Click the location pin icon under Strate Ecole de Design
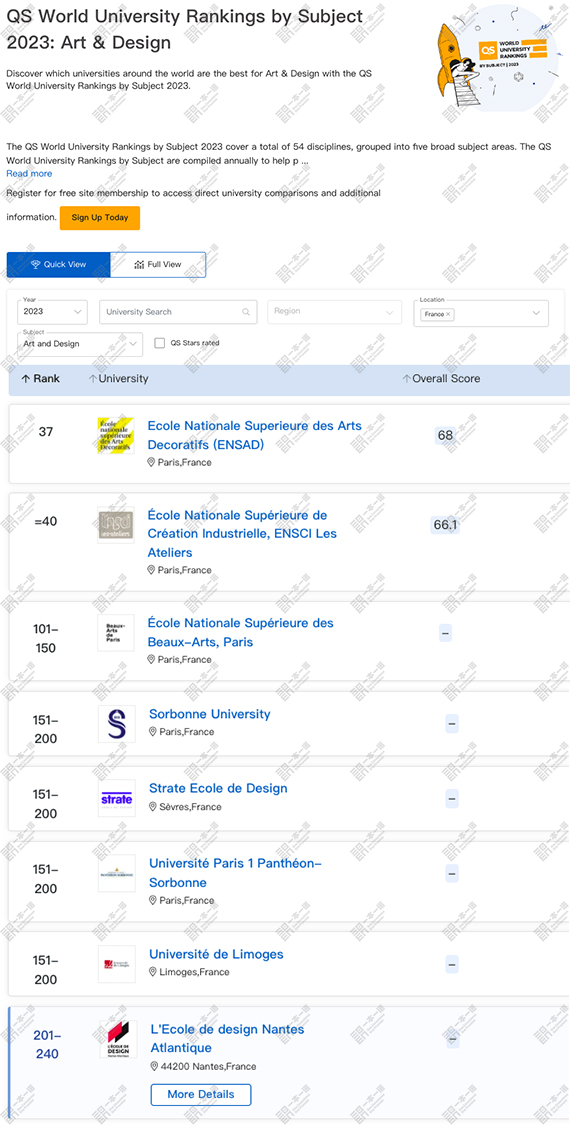The image size is (570, 1128). click(153, 806)
